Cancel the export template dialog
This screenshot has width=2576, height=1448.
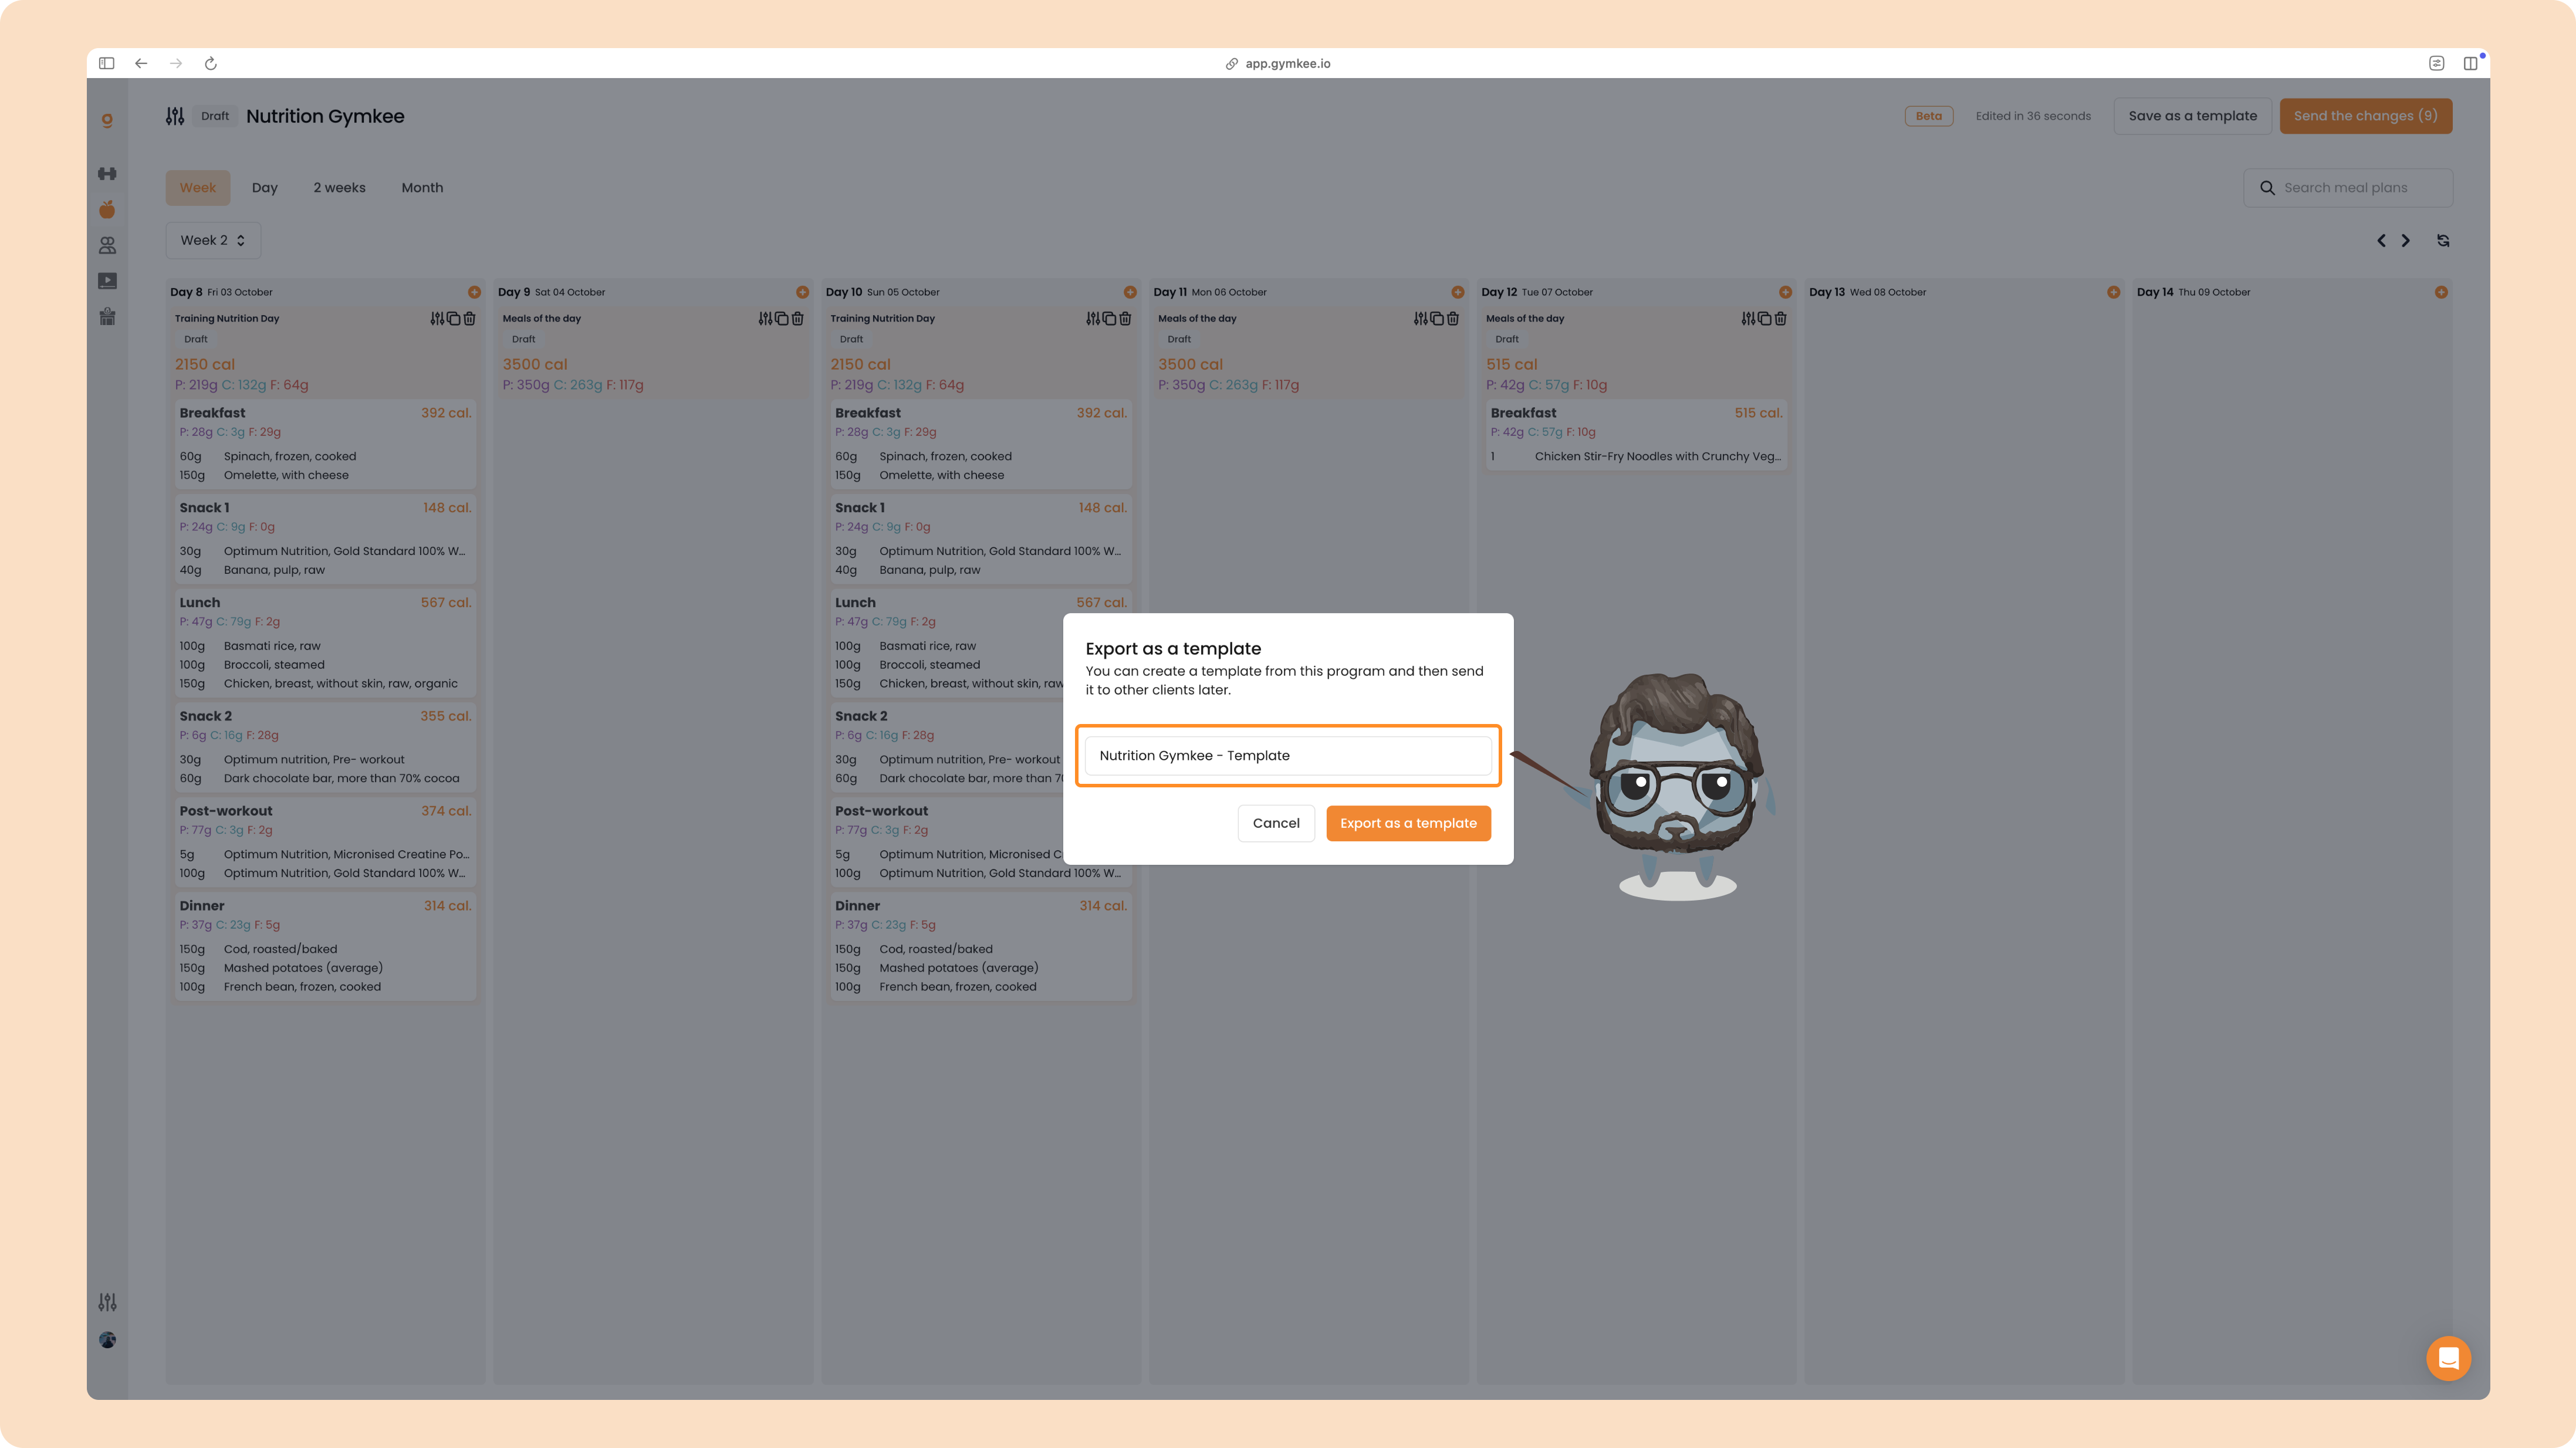point(1276,823)
